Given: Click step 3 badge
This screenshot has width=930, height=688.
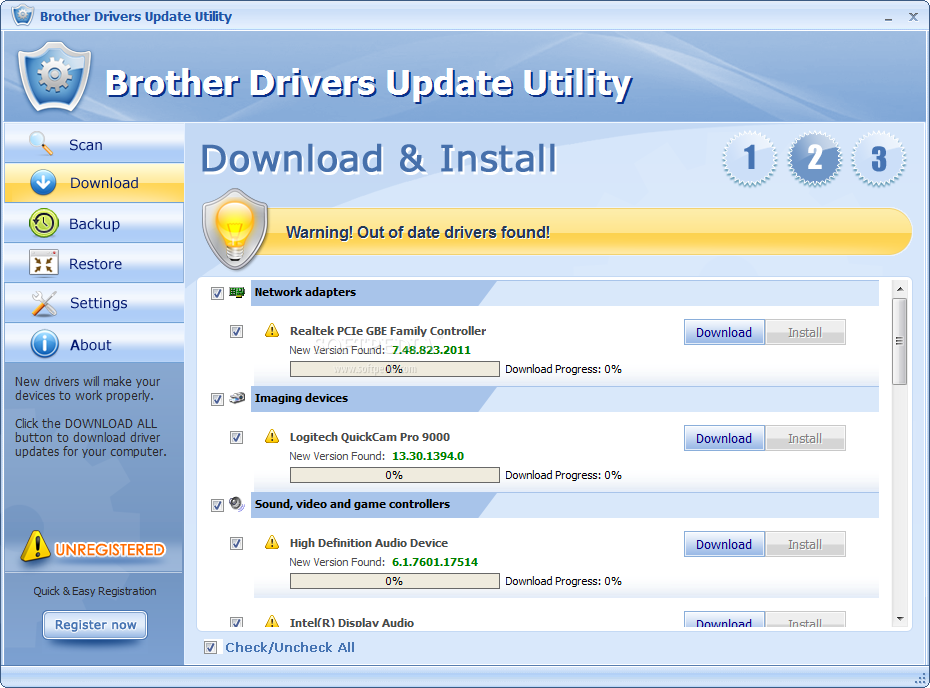Looking at the screenshot, I should click(x=878, y=158).
